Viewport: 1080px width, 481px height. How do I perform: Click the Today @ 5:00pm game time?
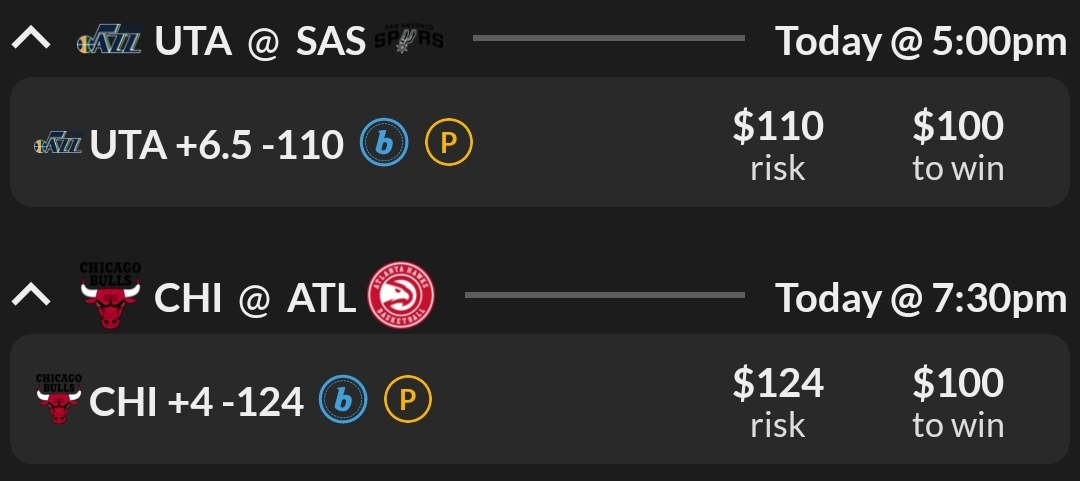(921, 42)
